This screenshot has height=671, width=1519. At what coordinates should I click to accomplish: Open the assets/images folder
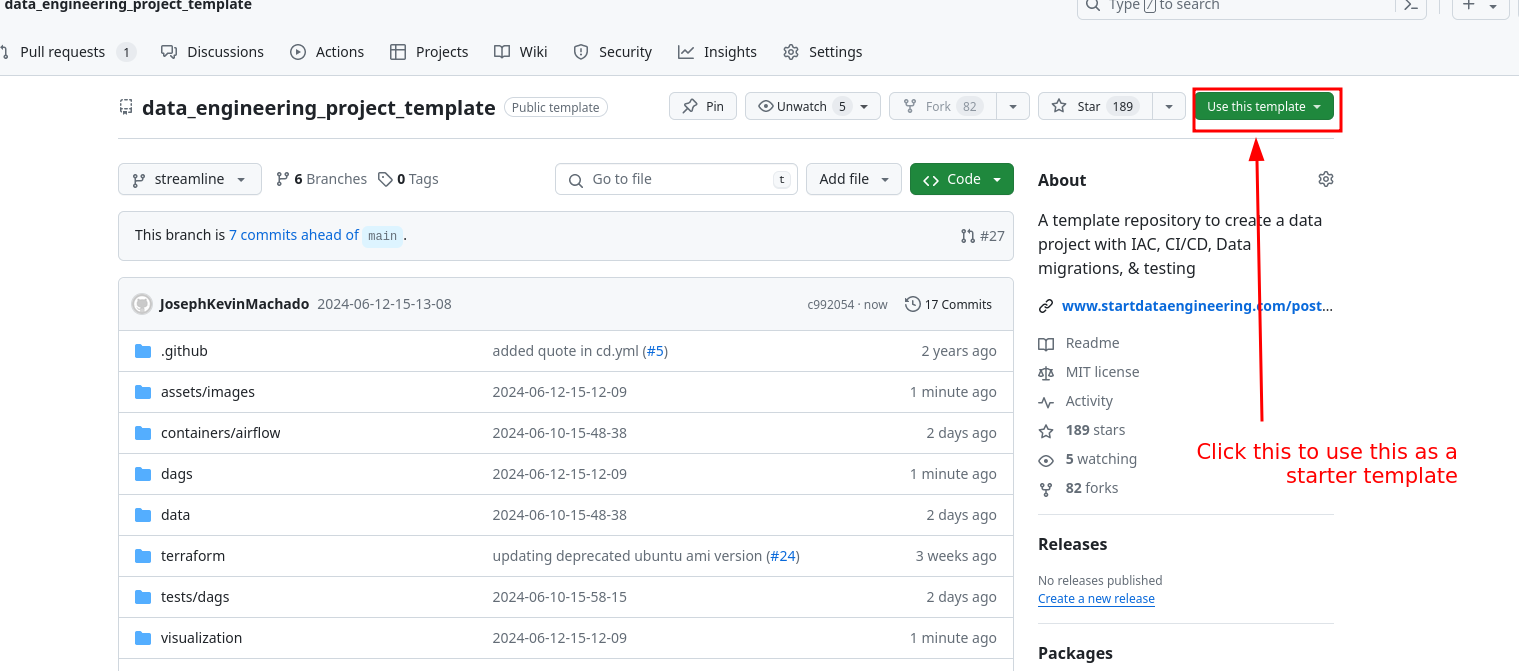(x=208, y=392)
